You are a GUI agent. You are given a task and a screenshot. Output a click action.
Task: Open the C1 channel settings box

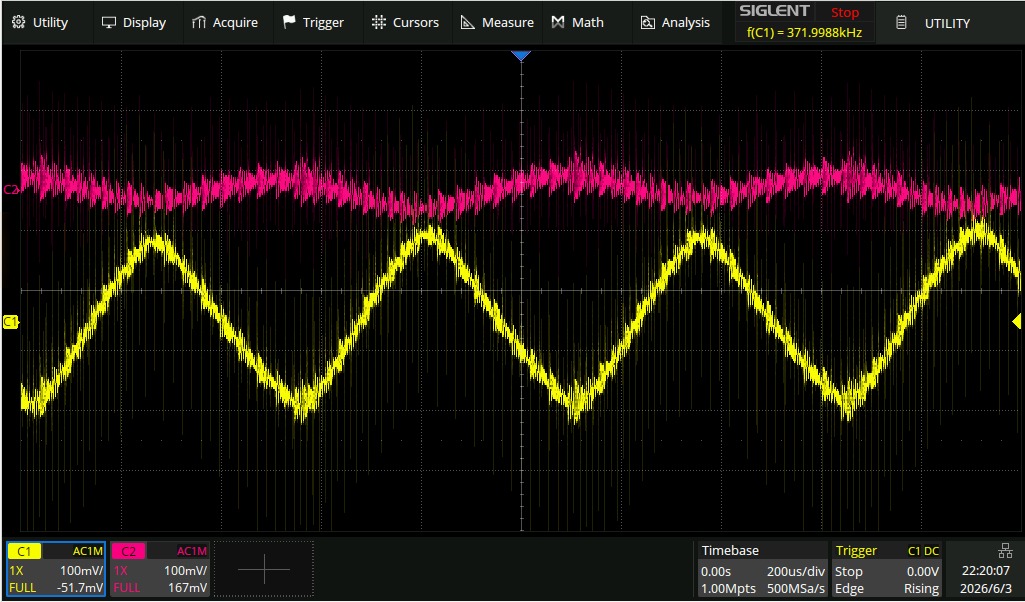pos(56,569)
